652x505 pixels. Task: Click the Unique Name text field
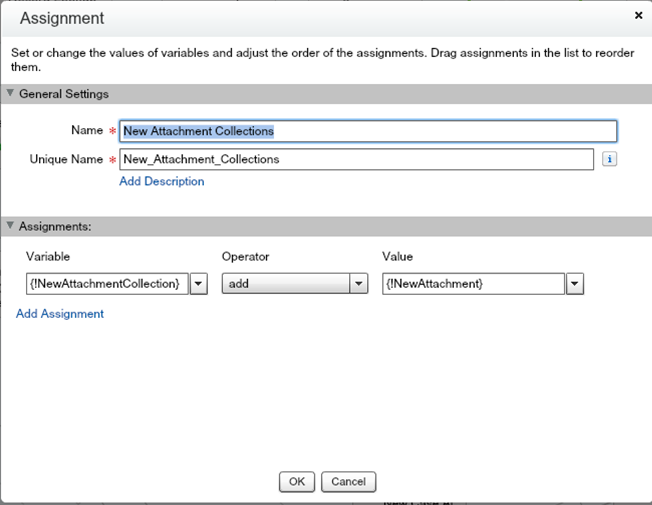[356, 159]
